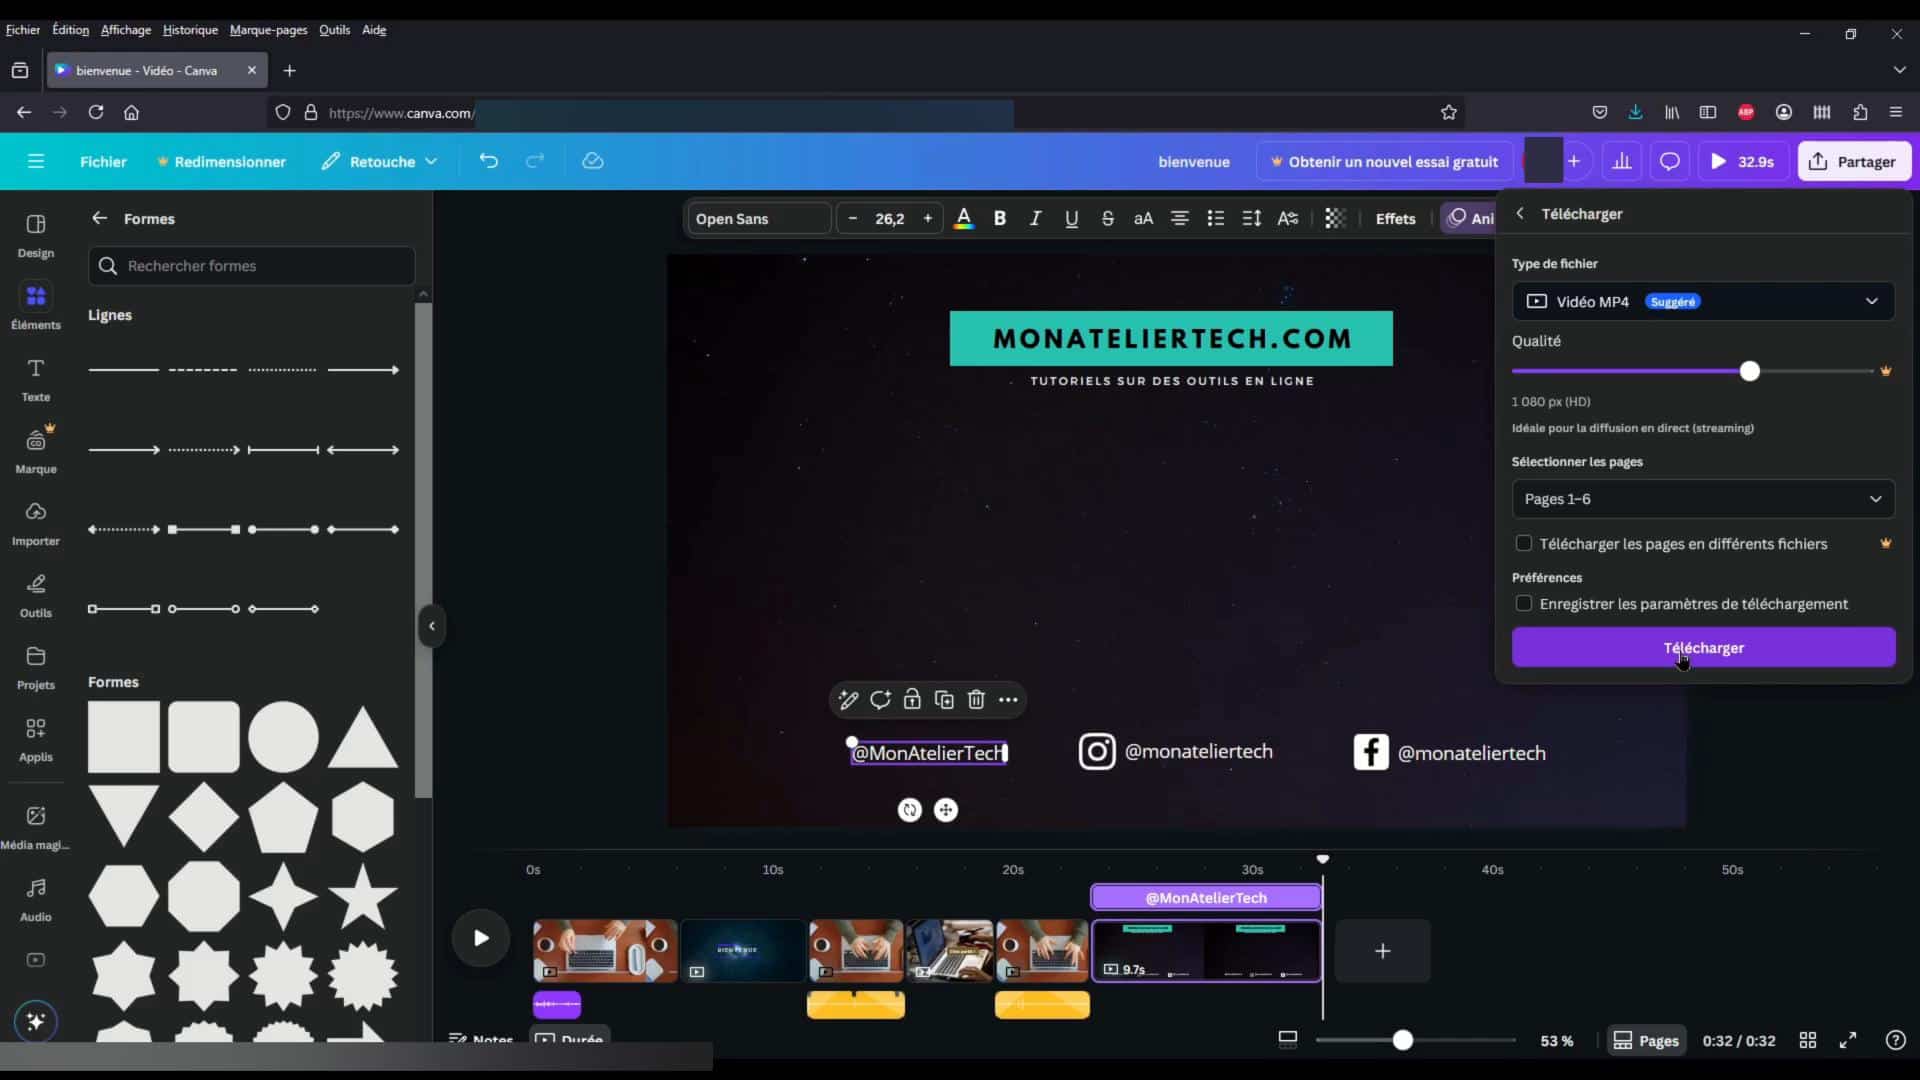Expand the Retouche dropdown

click(380, 161)
